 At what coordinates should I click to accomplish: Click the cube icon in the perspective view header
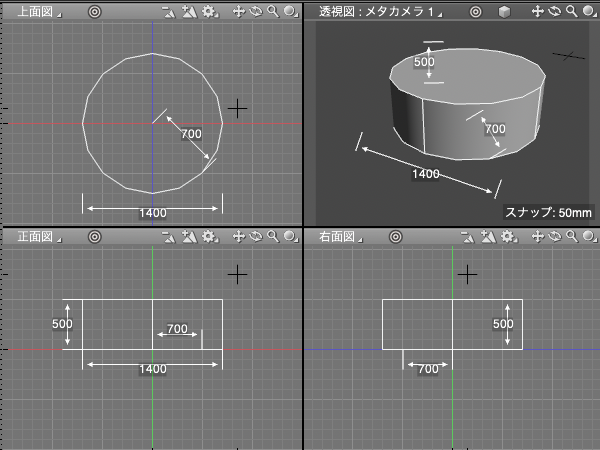click(505, 12)
